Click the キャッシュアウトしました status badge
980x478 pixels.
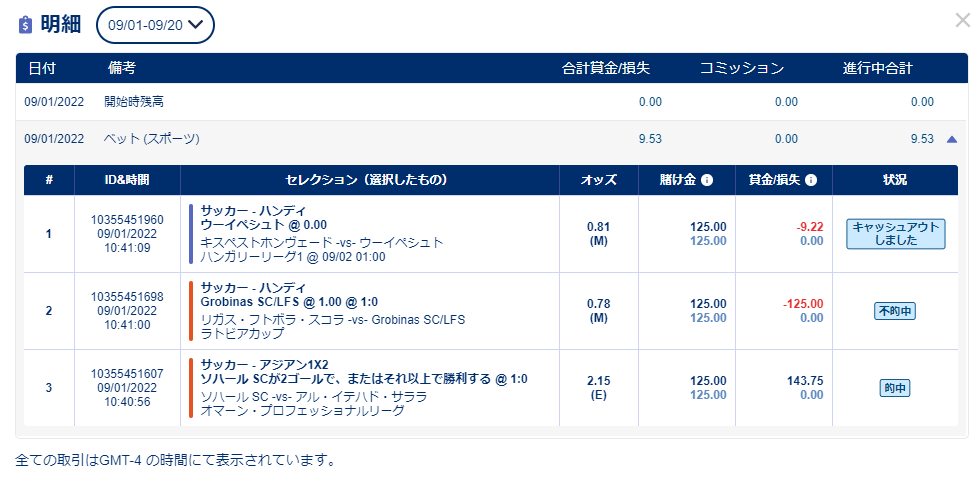tap(896, 234)
